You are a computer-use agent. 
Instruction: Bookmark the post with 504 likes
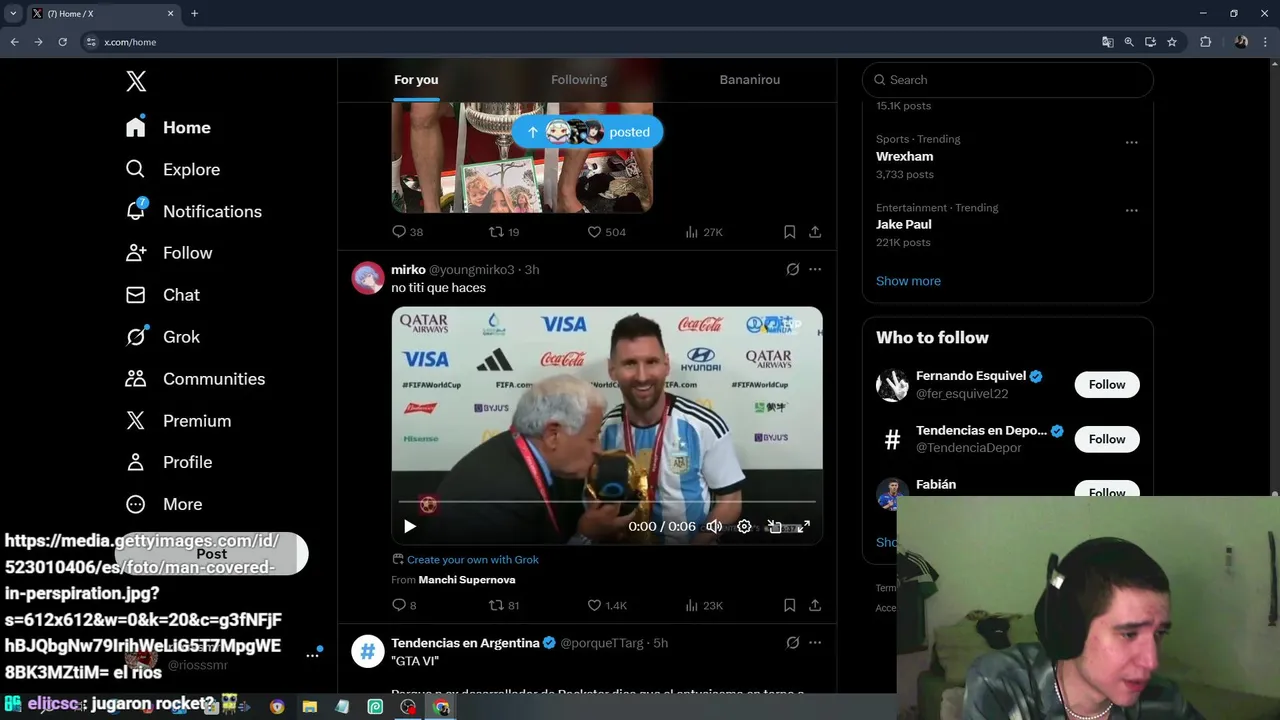789,232
